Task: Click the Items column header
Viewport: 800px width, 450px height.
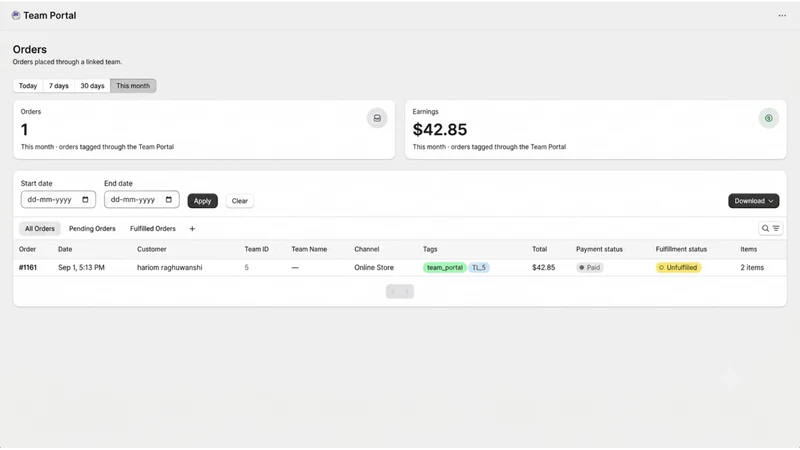Action: 748,249
